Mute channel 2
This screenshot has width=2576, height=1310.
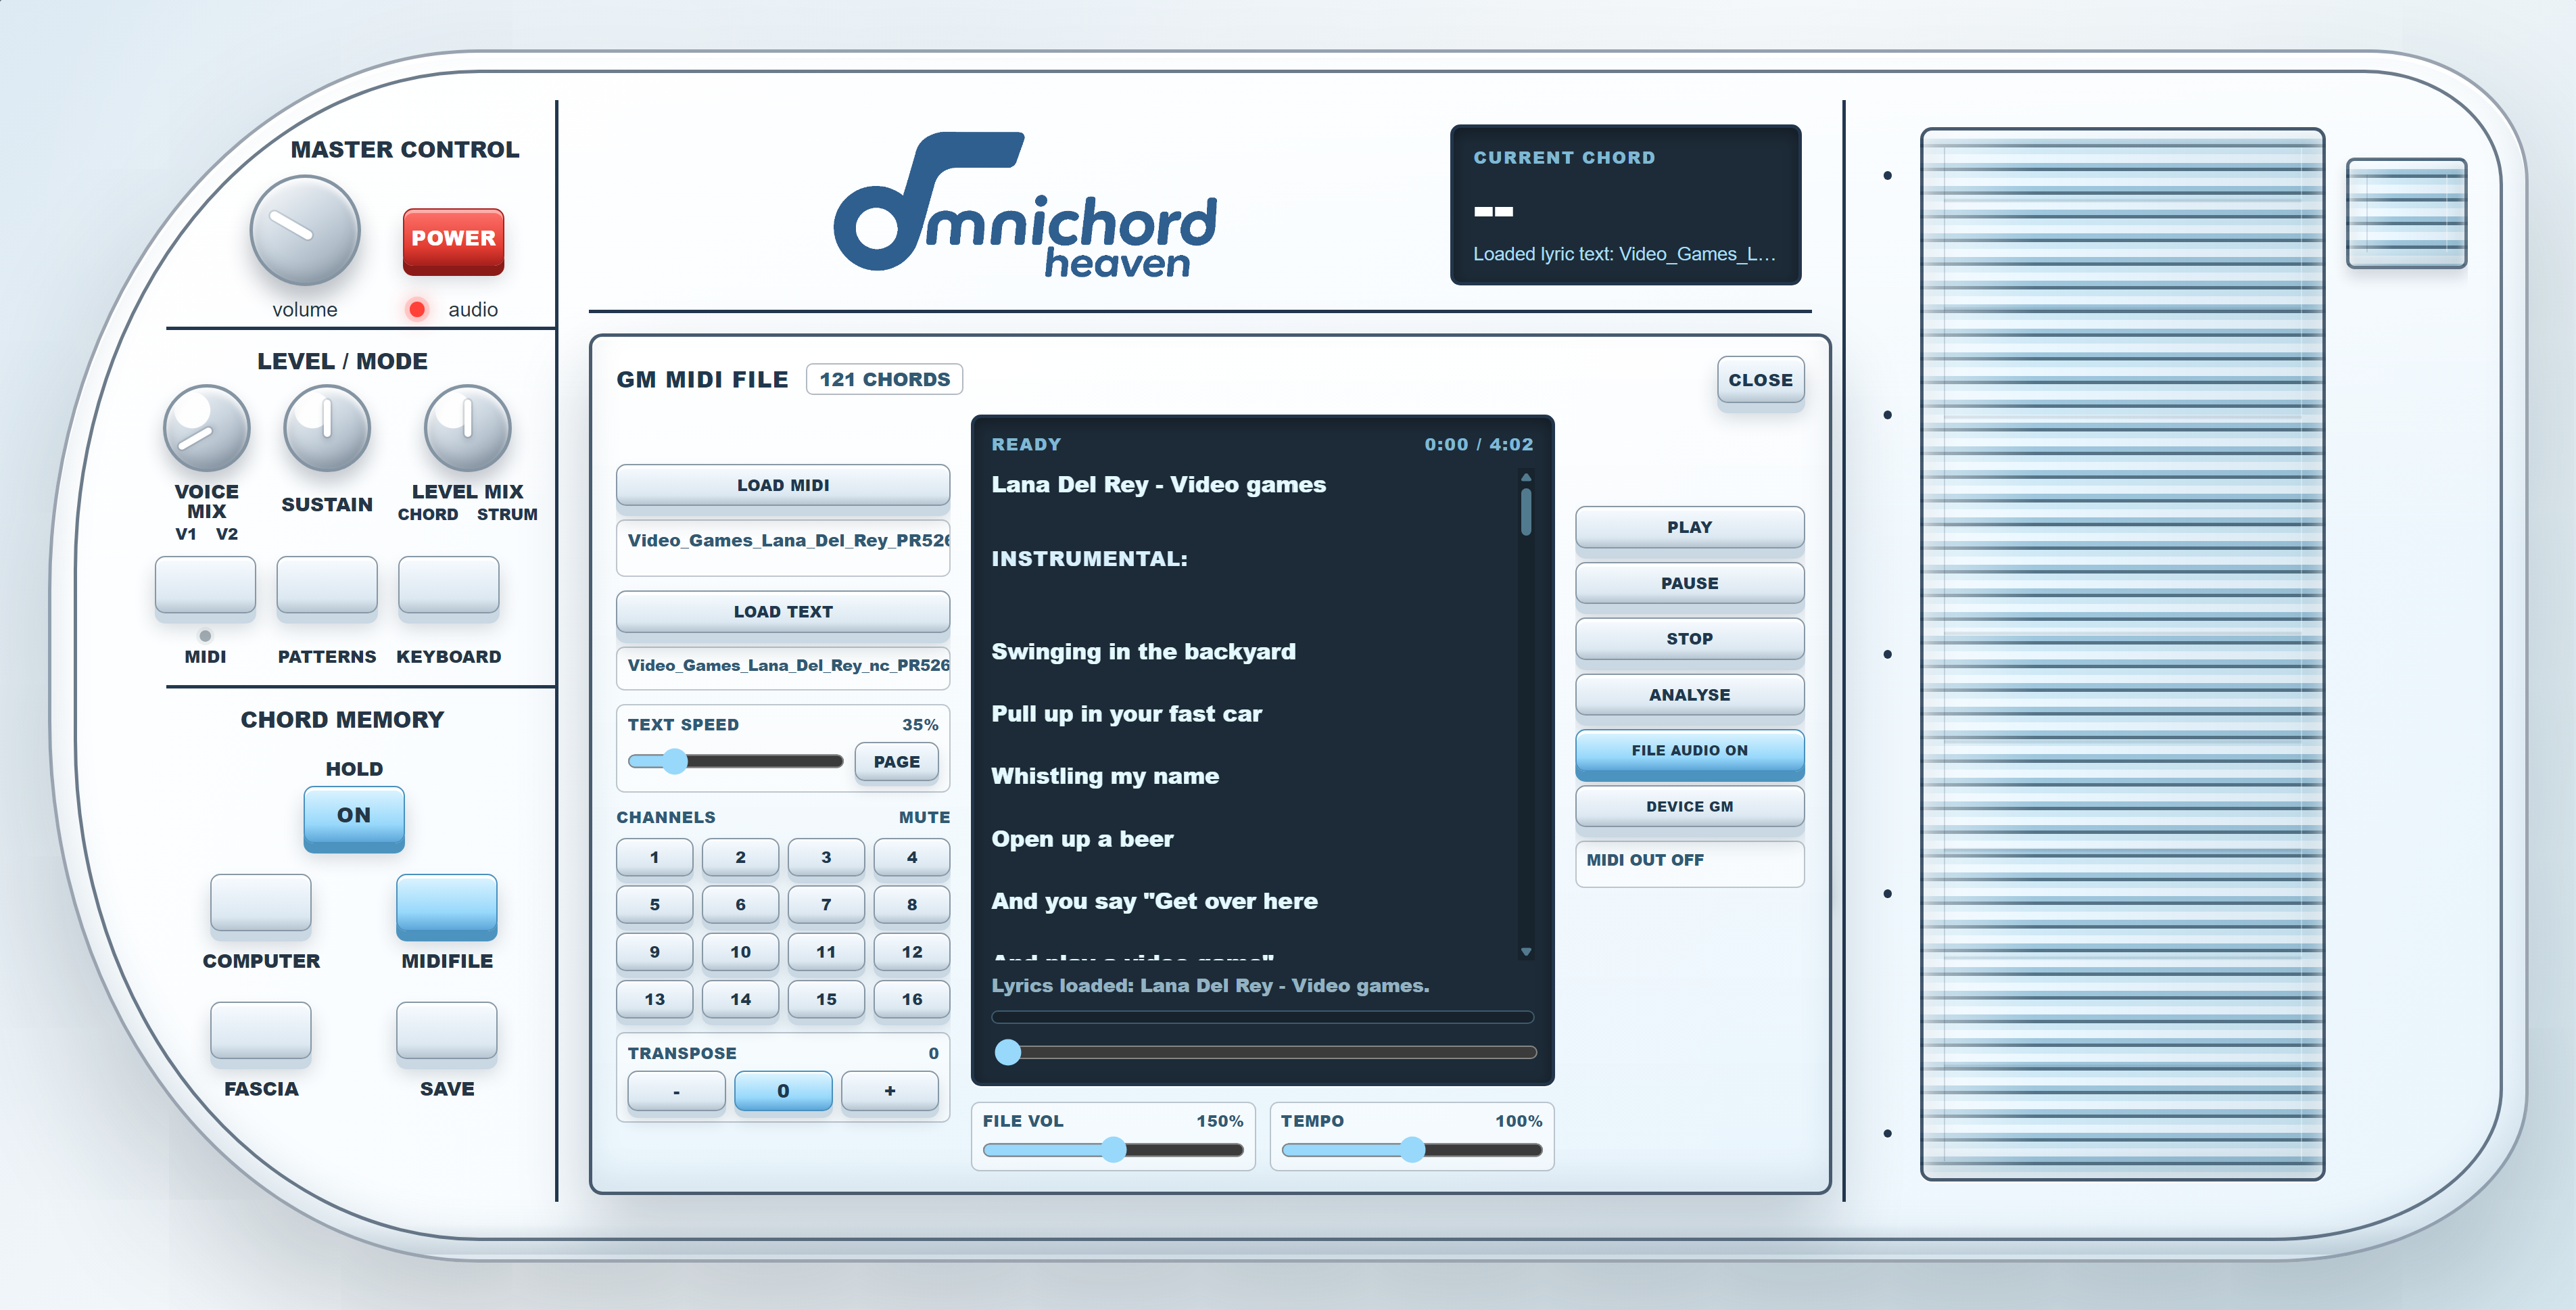pos(740,857)
